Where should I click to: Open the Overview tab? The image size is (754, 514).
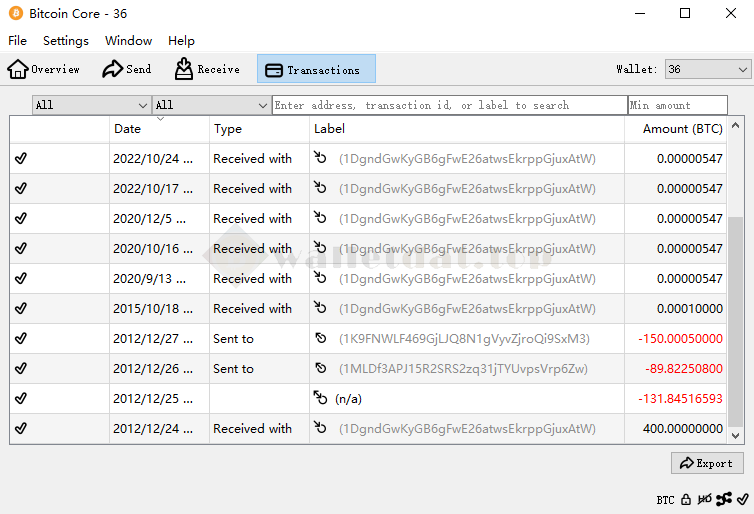pyautogui.click(x=44, y=69)
